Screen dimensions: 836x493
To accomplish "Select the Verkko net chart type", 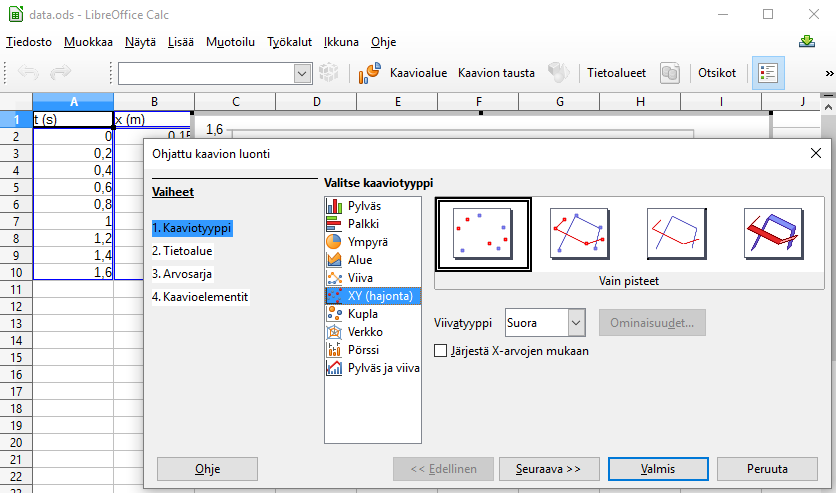I will click(x=365, y=331).
